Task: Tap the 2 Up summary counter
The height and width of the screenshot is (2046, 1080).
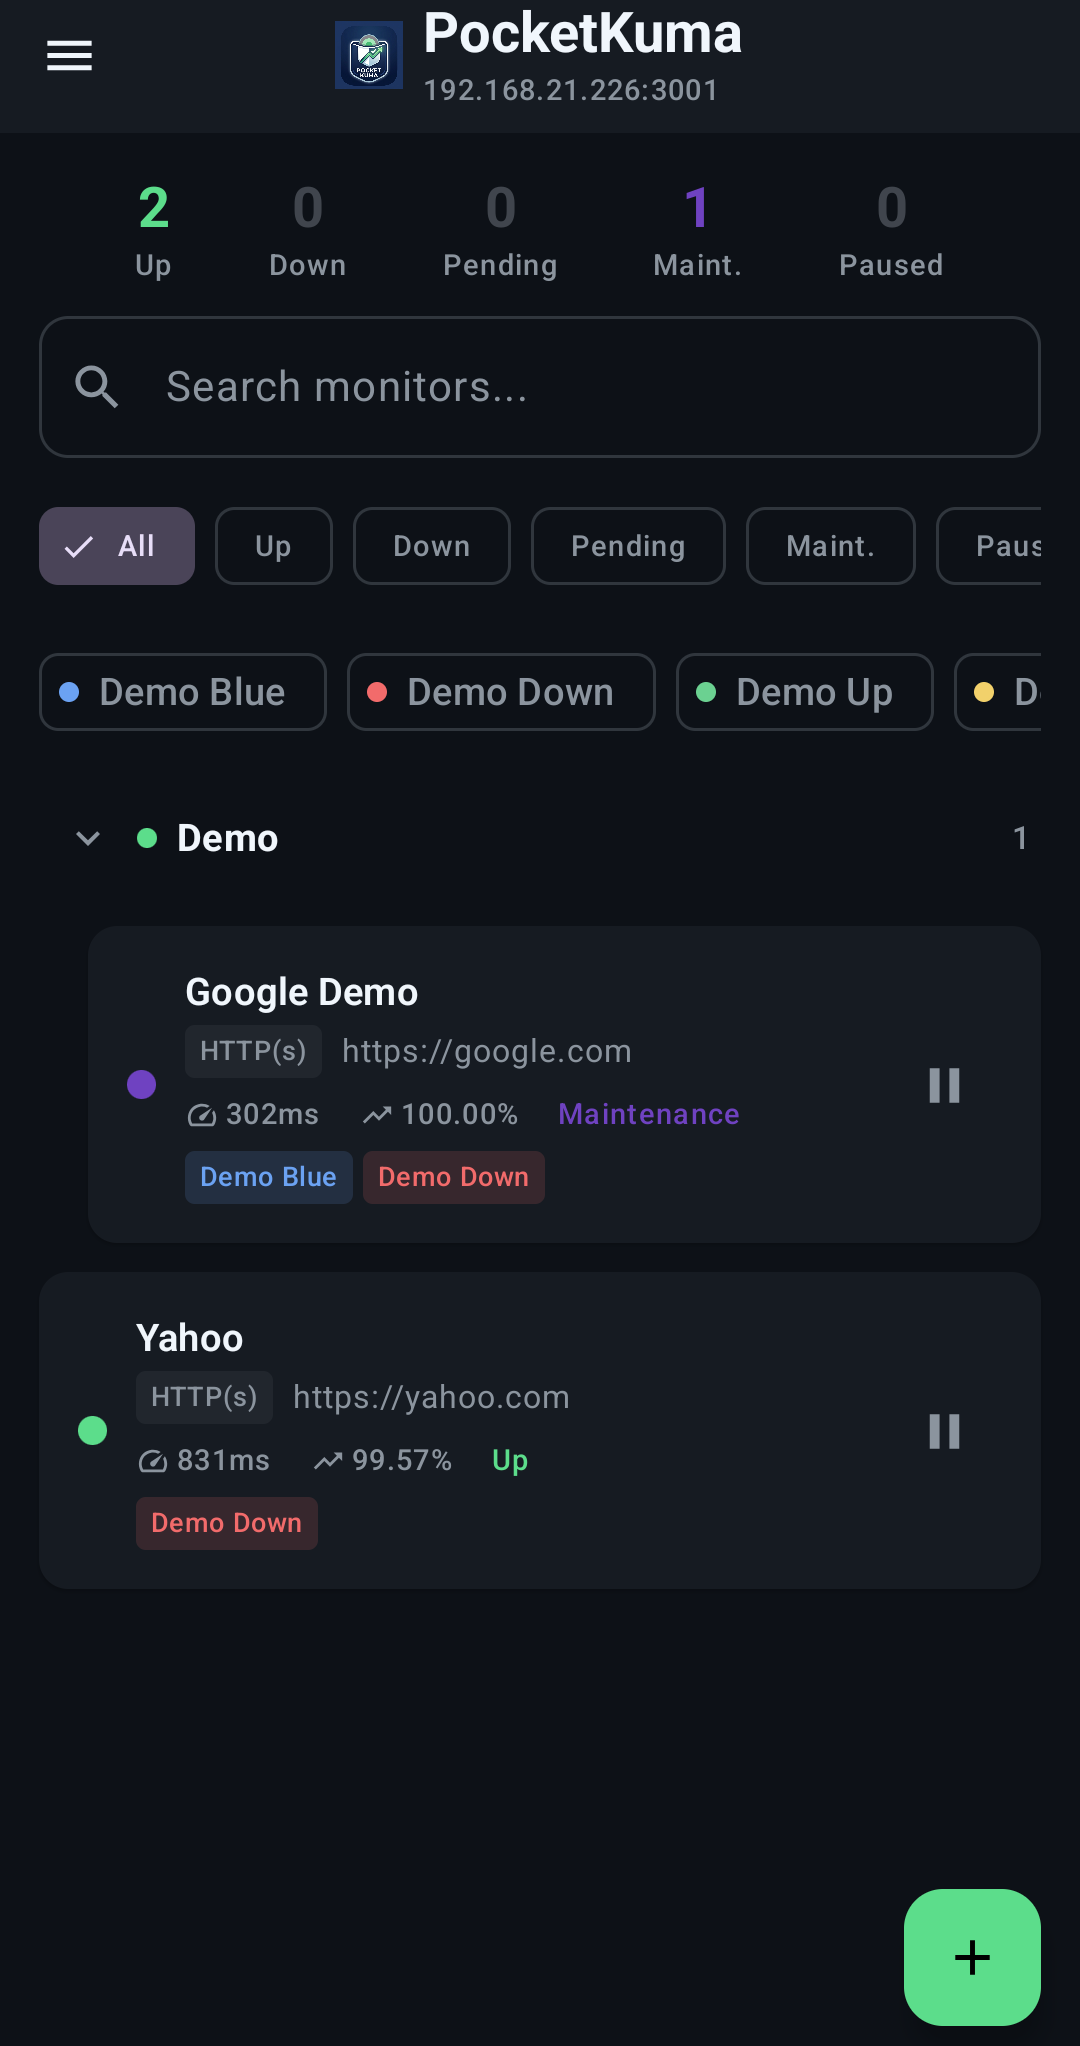Action: click(x=153, y=230)
